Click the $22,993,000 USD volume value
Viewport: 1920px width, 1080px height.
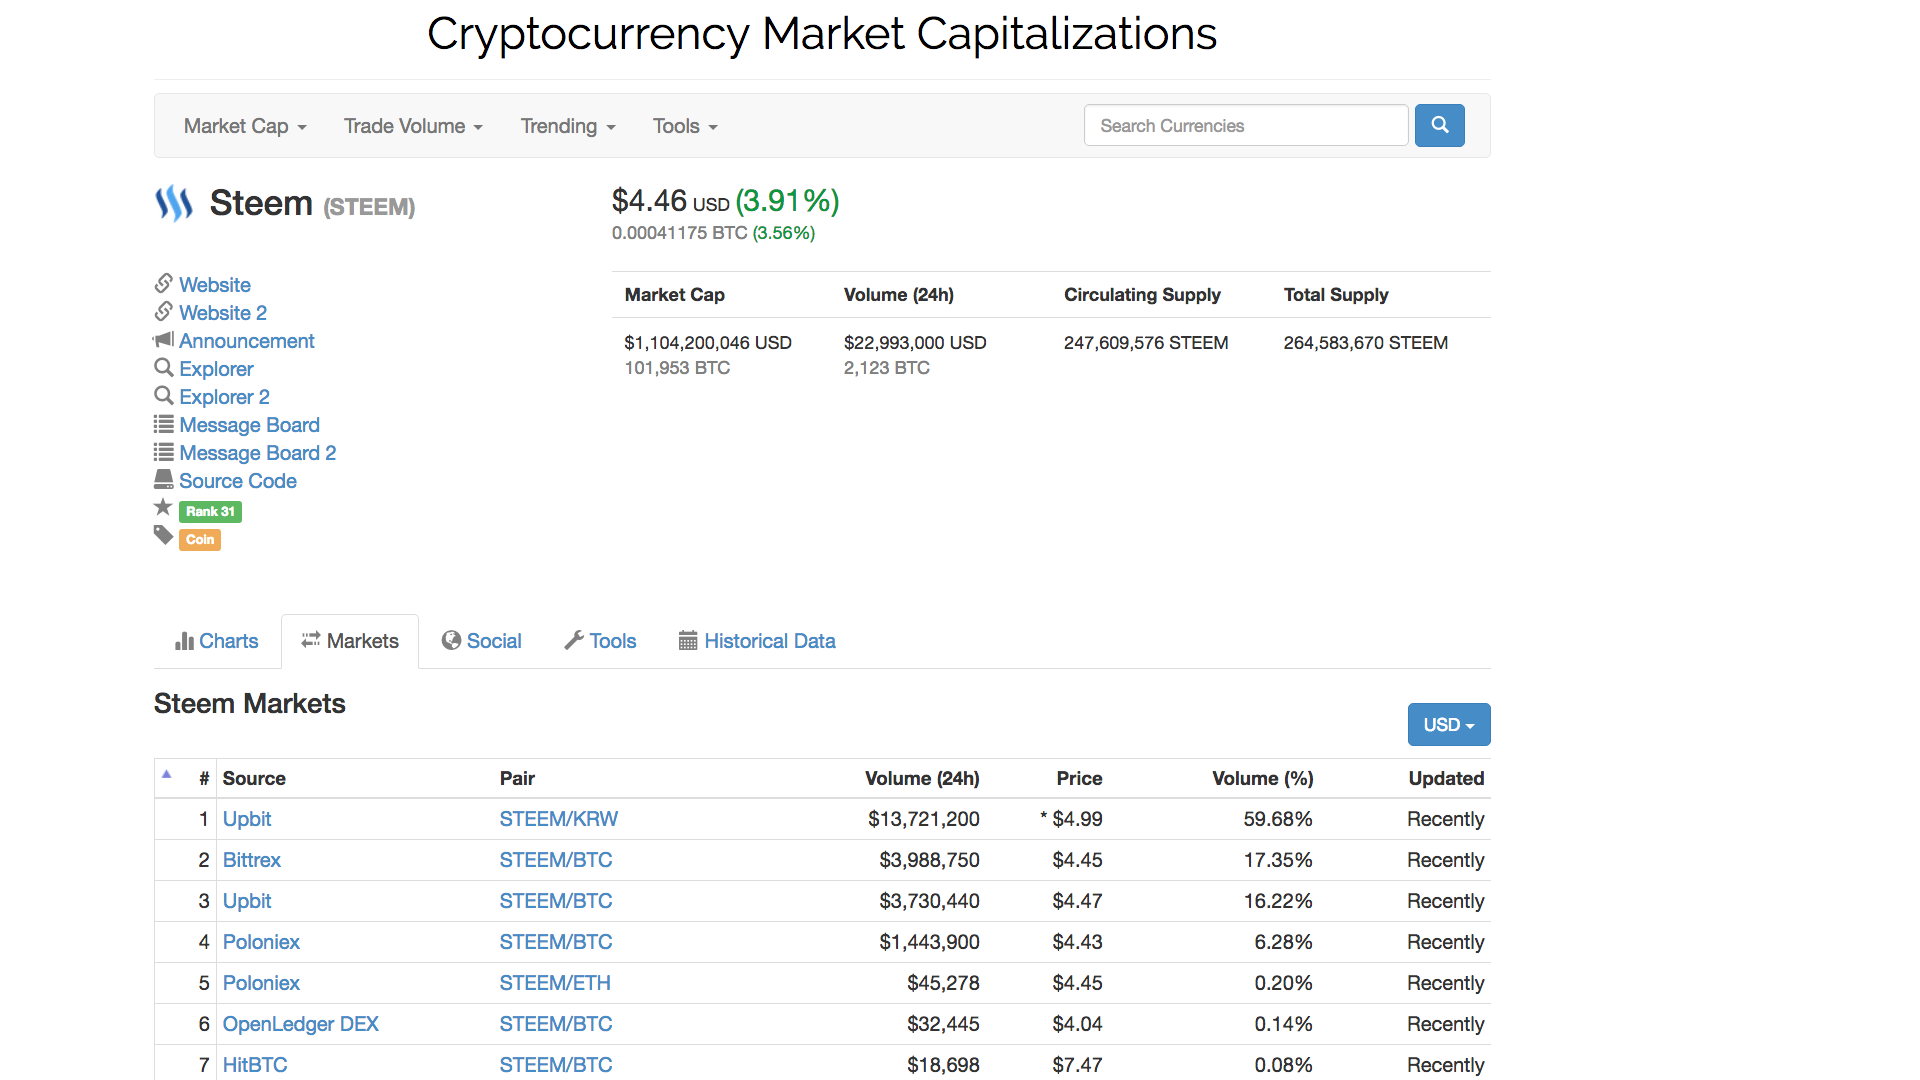point(915,343)
